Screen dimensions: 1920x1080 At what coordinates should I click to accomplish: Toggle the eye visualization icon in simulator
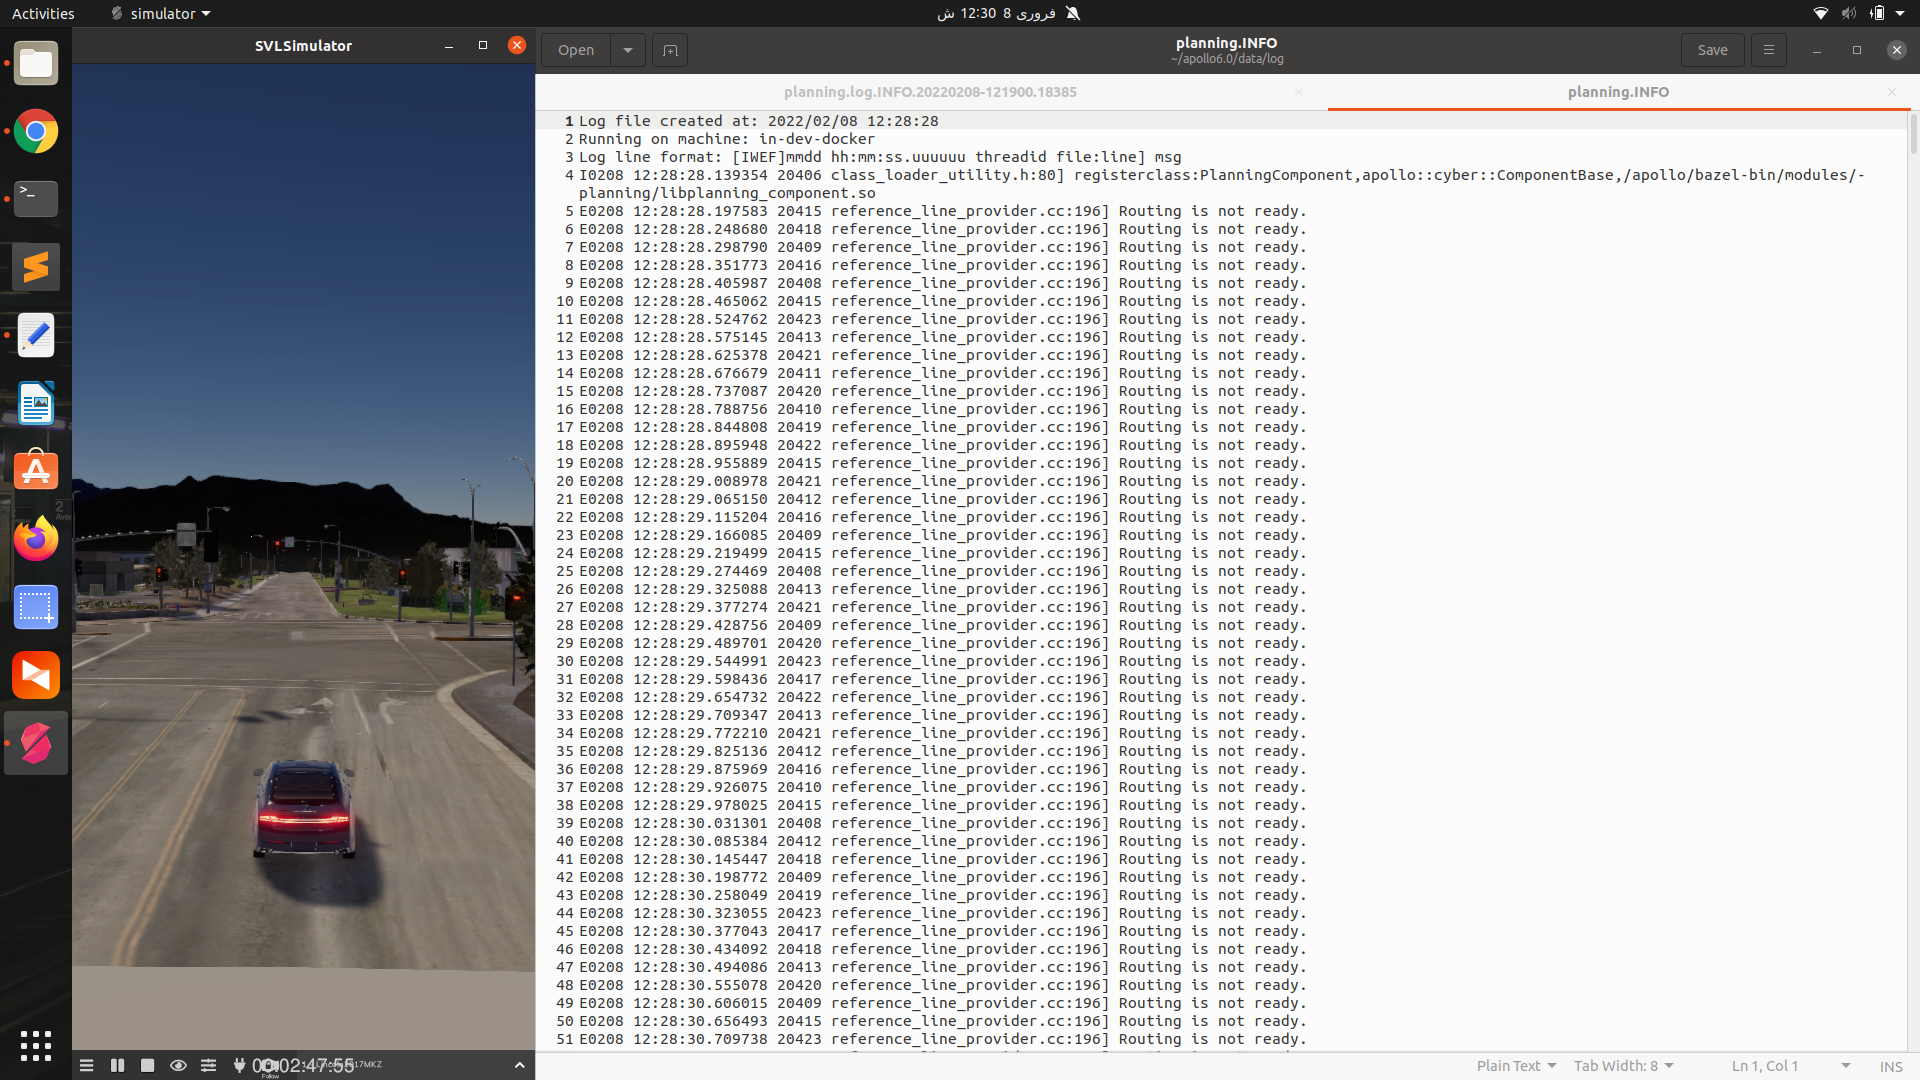tap(178, 1065)
